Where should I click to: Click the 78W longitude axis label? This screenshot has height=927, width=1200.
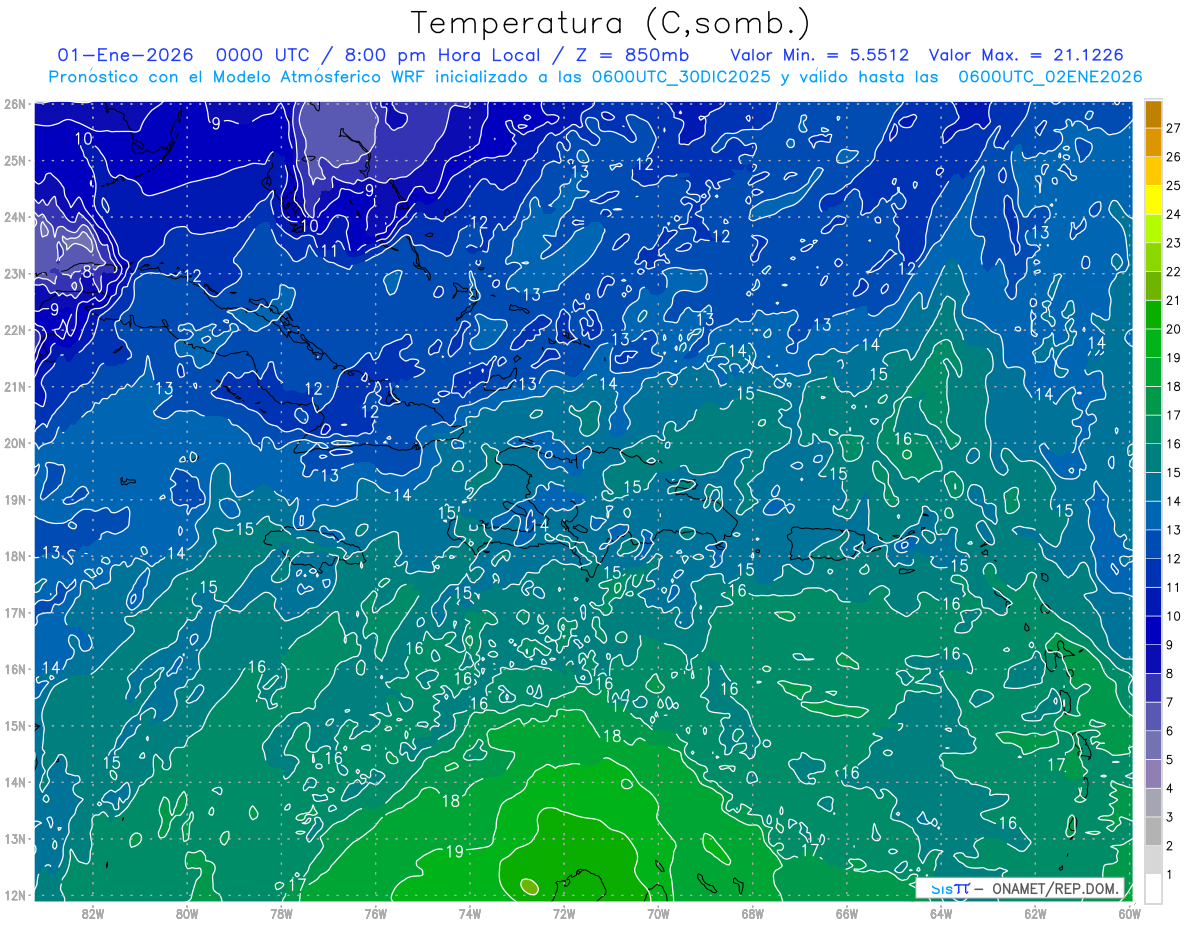(x=281, y=913)
